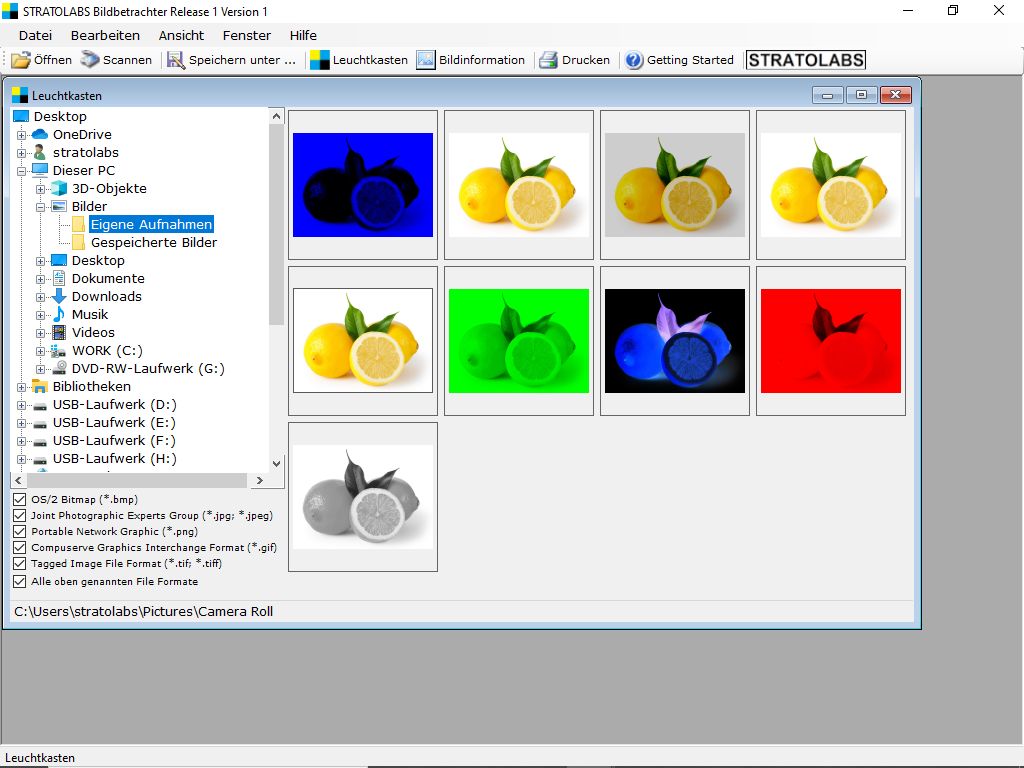The image size is (1024, 768).
Task: Click the USB-Laufwerk (H:) drive icon
Action: pos(40,459)
